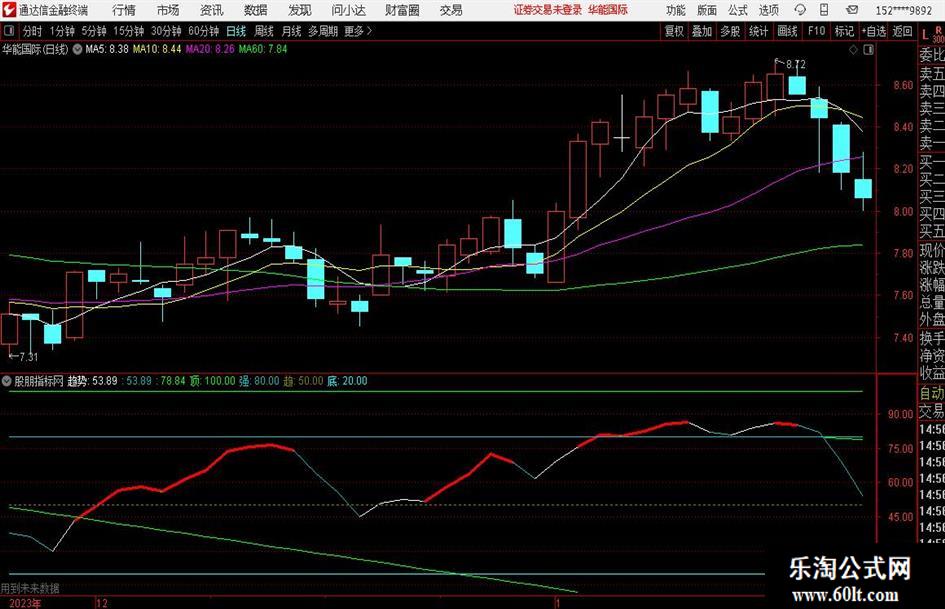Click 多股 toolbar button
The image size is (945, 609).
point(730,31)
